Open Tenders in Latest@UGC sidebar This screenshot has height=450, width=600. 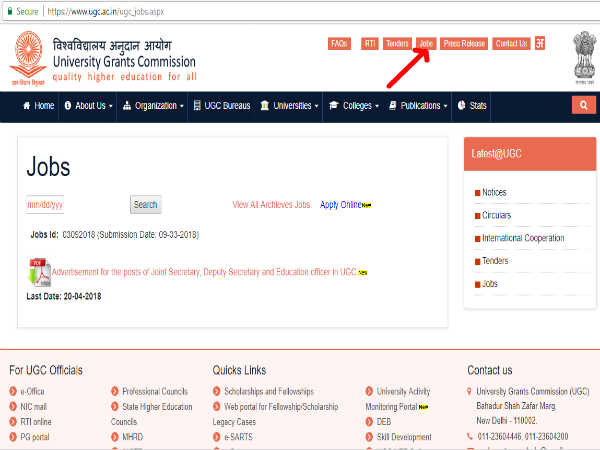point(495,261)
